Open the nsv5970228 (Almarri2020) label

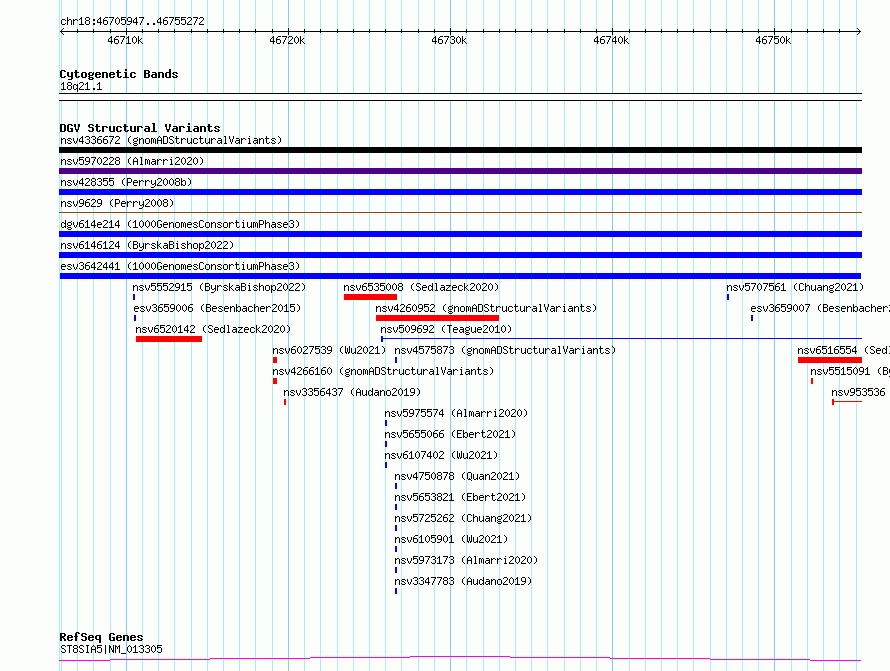(132, 161)
